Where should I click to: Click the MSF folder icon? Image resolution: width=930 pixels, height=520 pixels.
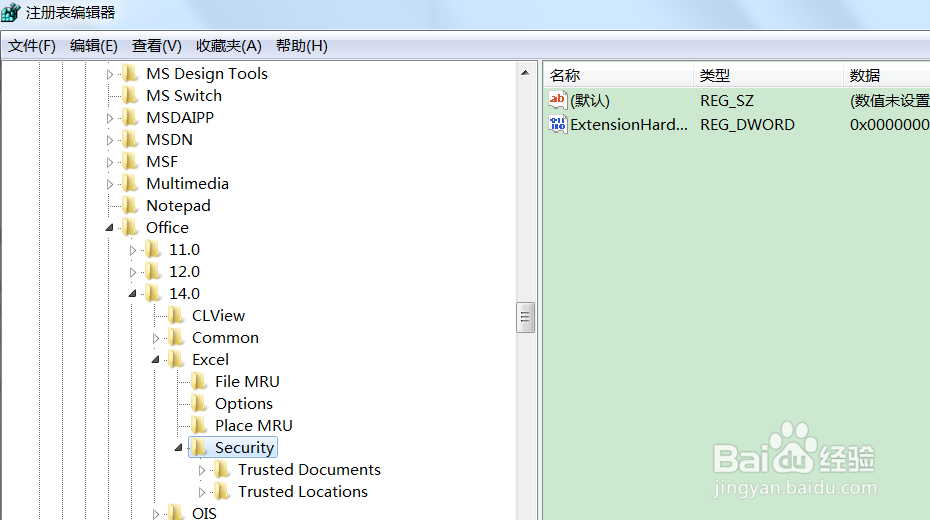click(x=130, y=161)
